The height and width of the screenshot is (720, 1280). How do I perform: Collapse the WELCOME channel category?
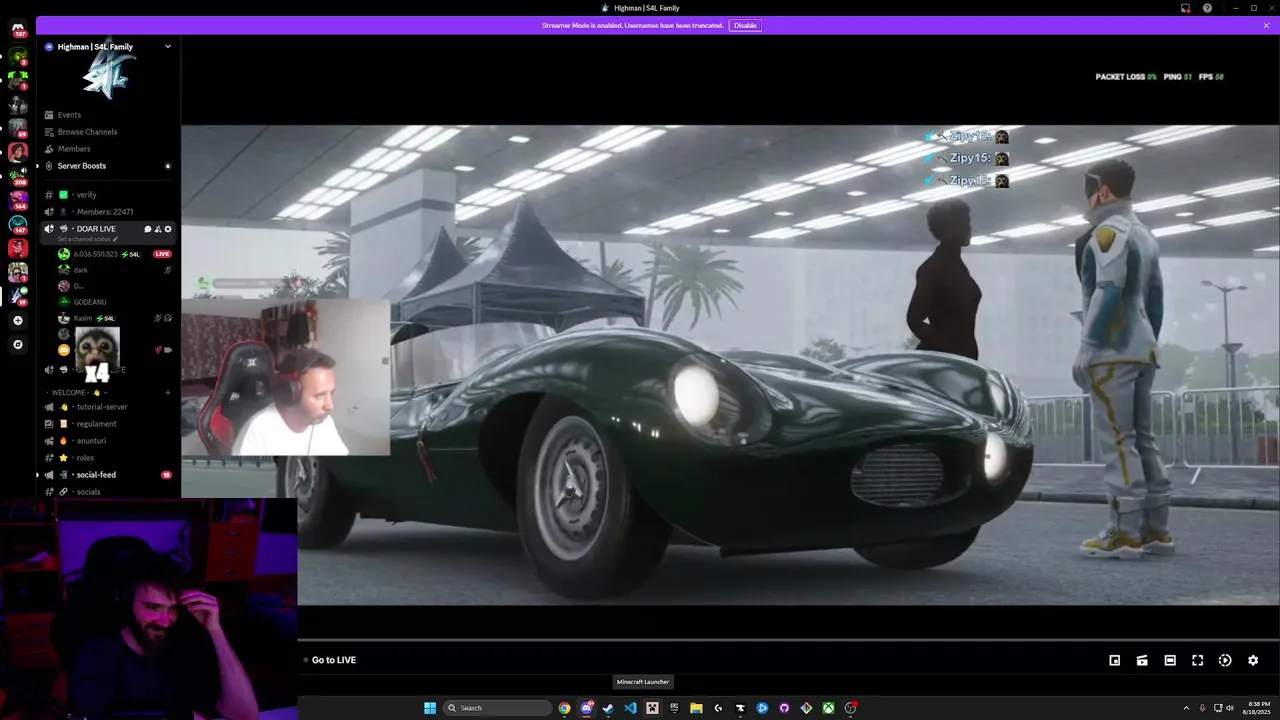(76, 393)
